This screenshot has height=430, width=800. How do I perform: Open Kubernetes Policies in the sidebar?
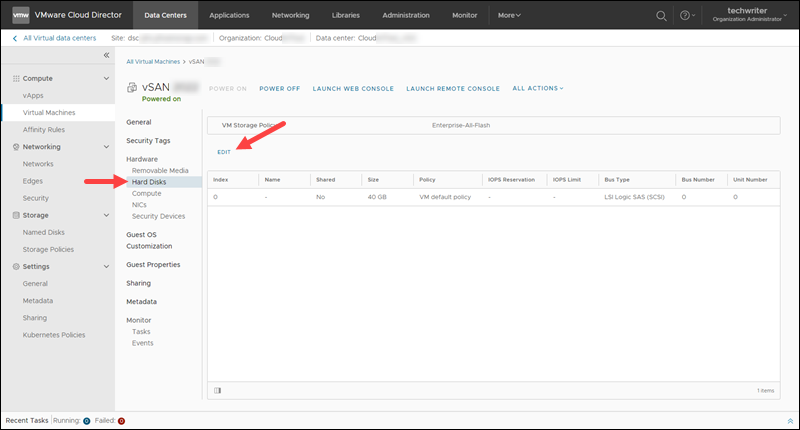tap(54, 335)
